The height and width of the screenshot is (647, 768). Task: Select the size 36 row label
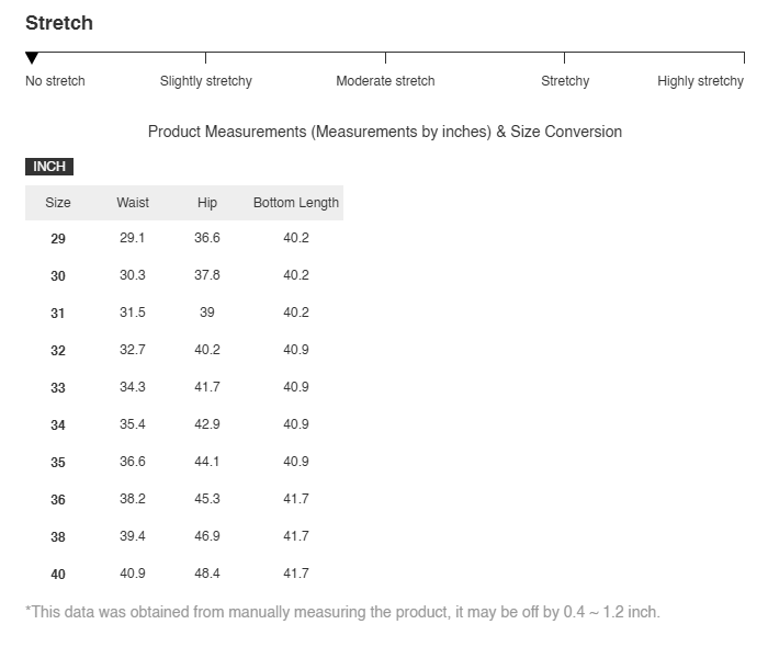pos(58,500)
